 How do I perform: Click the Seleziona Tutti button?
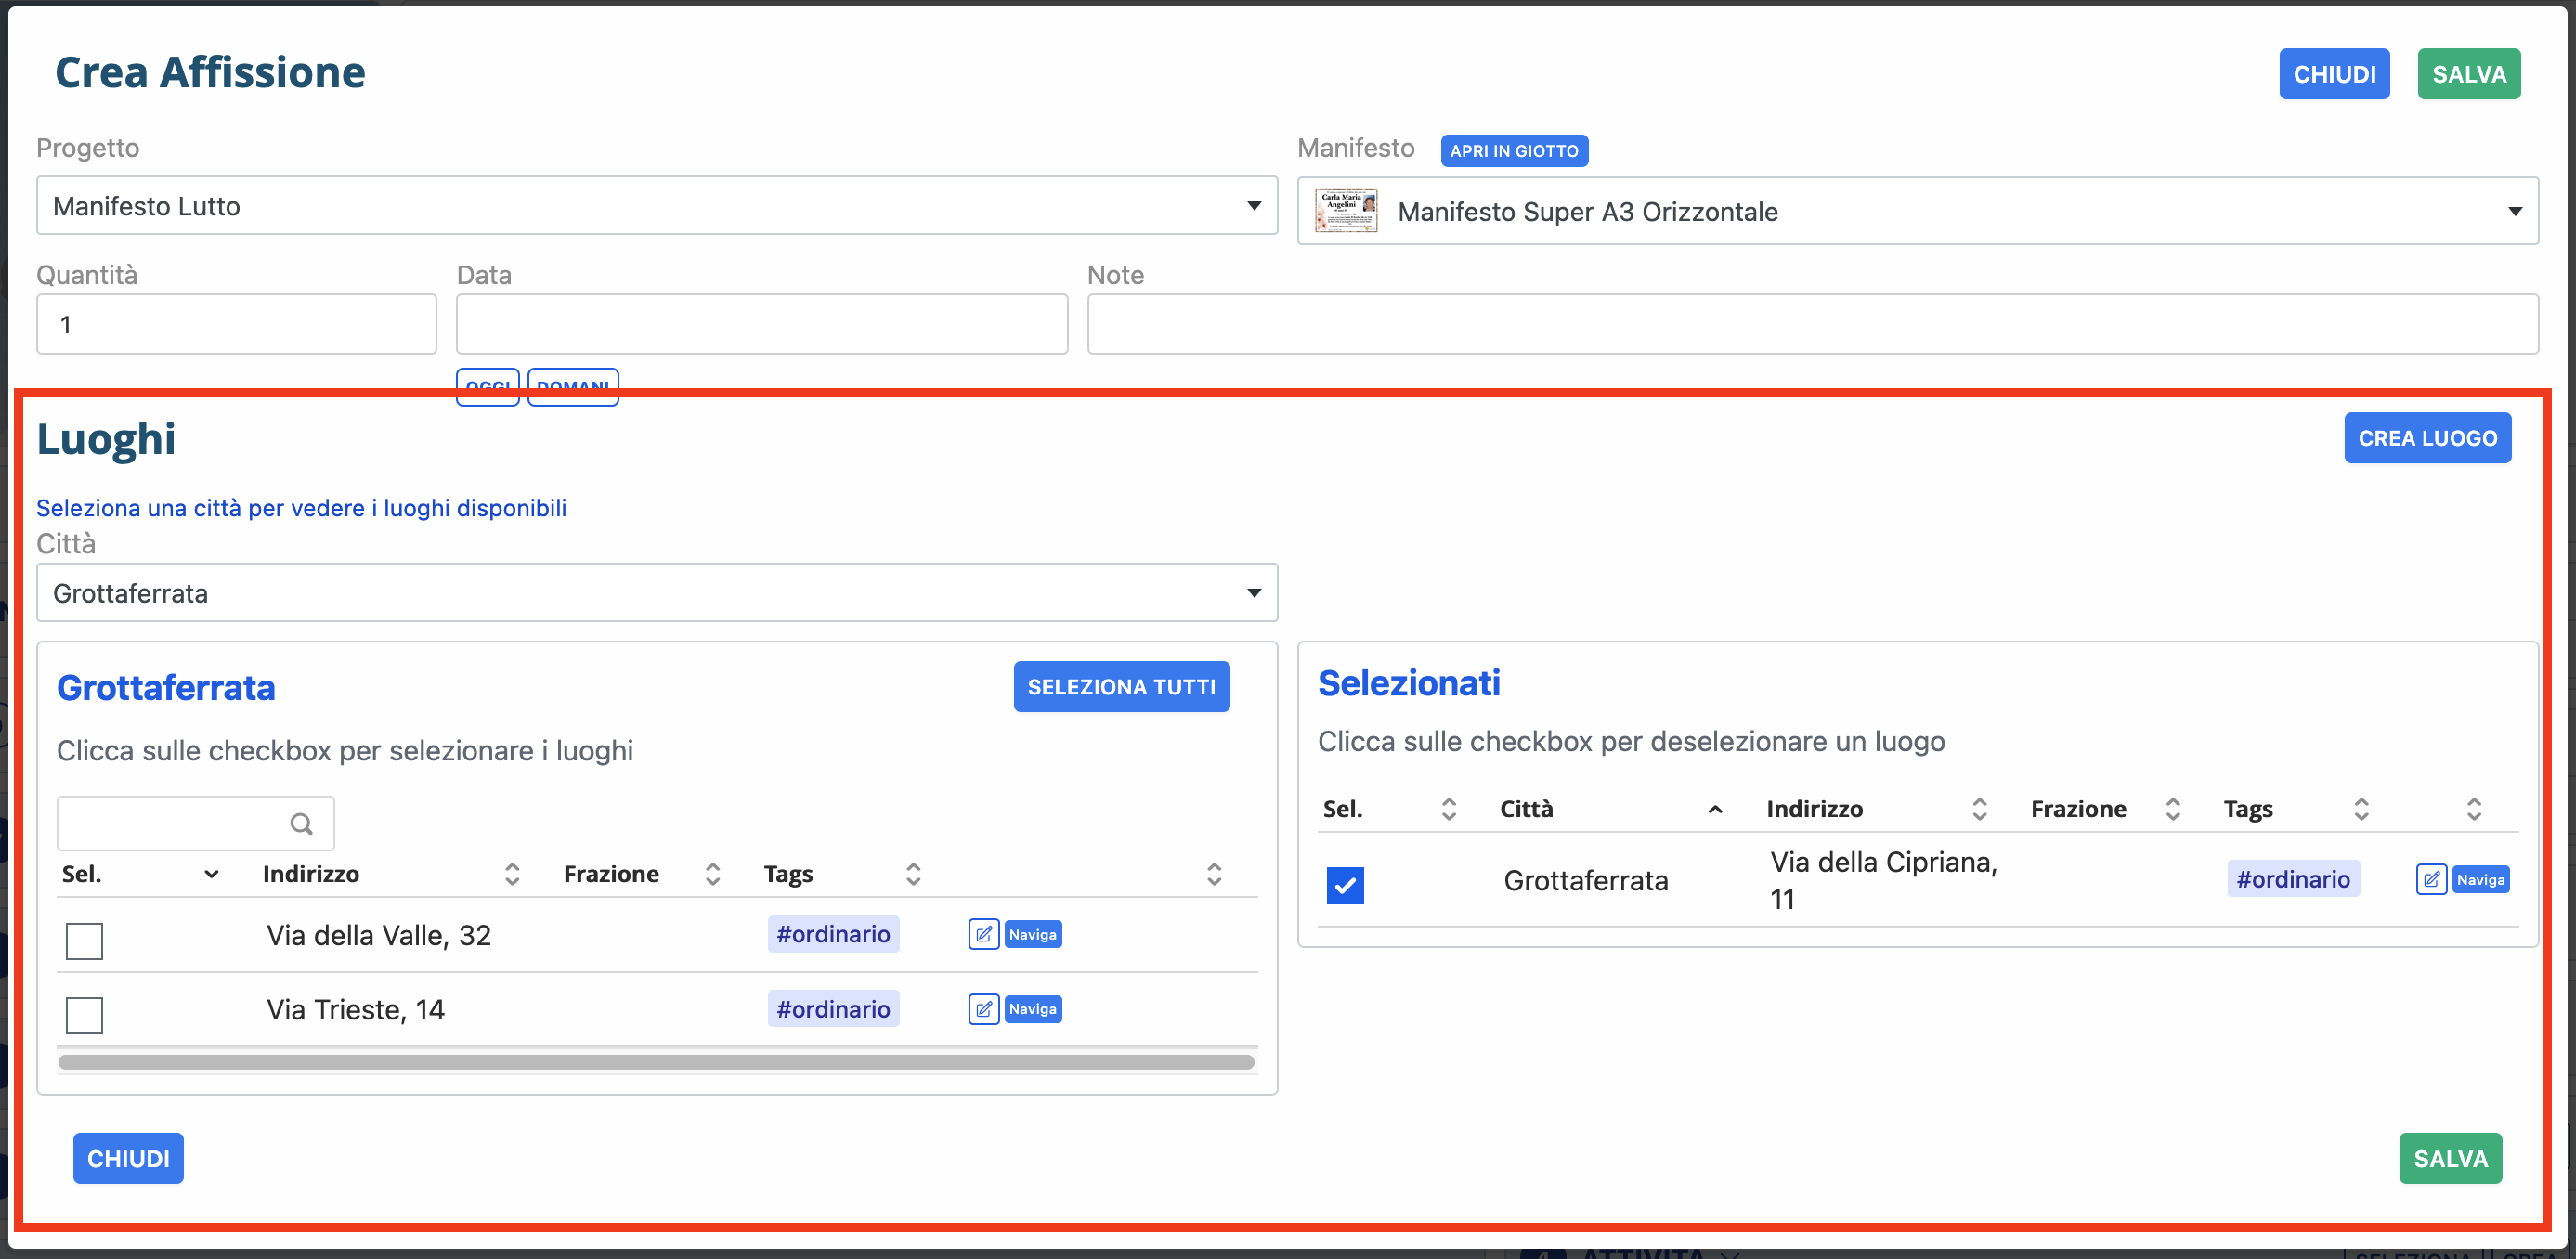(1121, 687)
